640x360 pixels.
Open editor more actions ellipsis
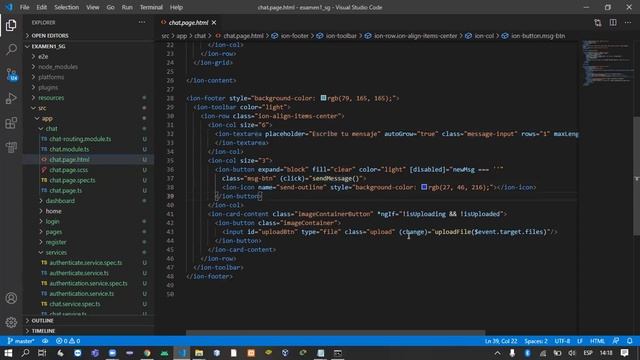628,23
